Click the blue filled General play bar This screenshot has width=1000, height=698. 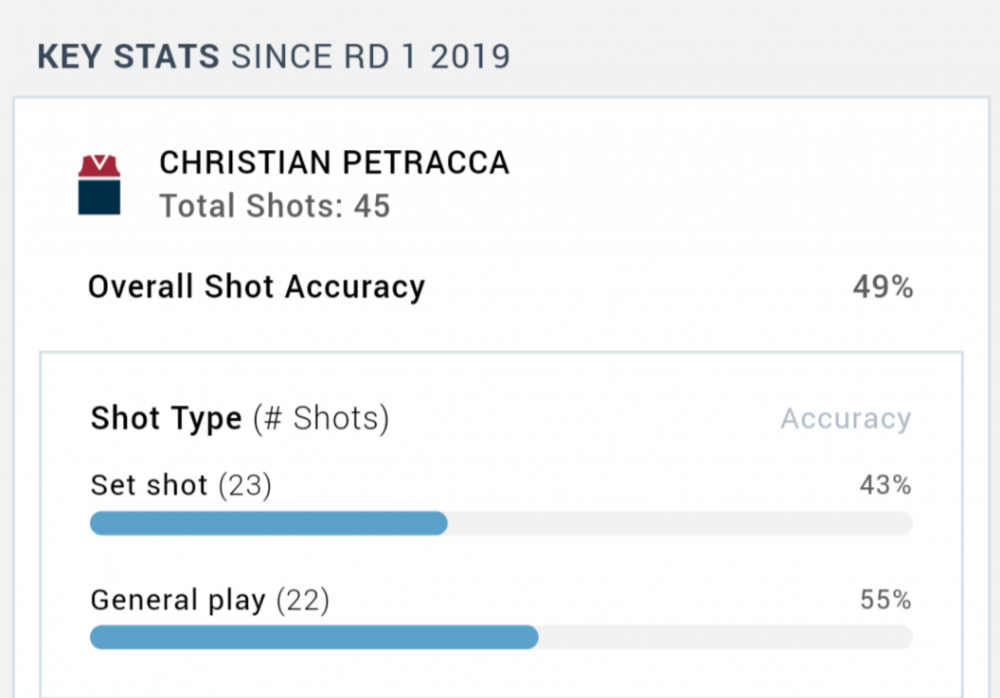click(314, 637)
